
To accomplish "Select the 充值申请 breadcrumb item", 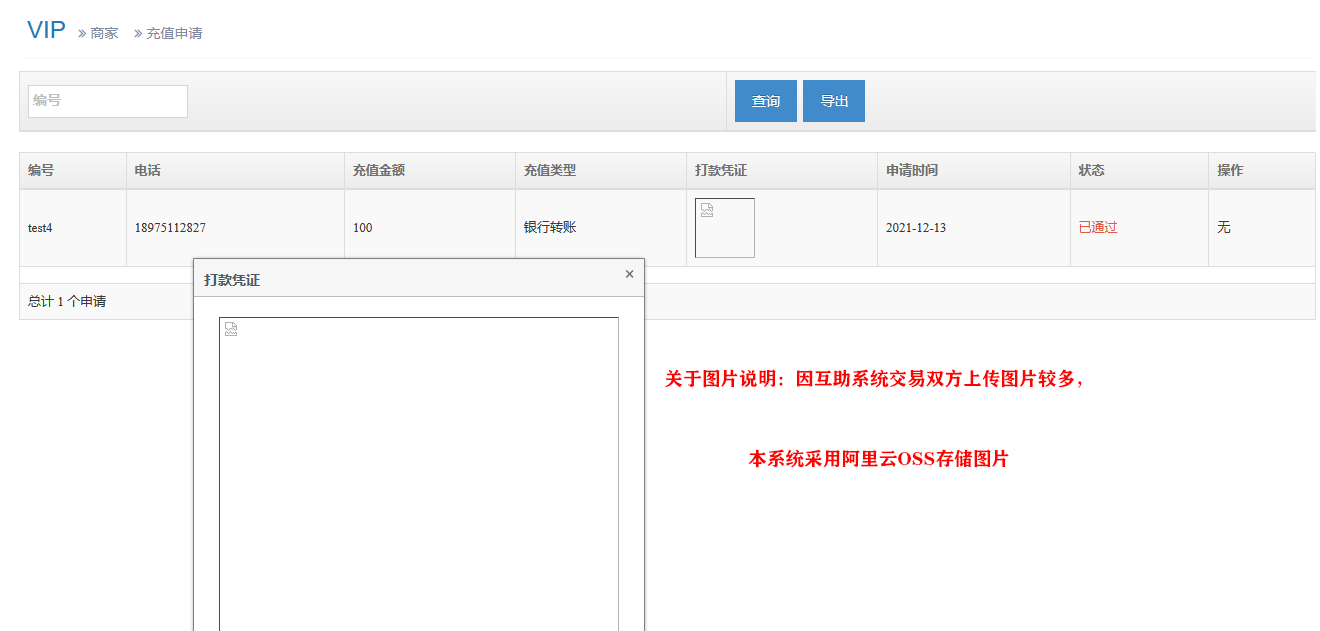I will pyautogui.click(x=174, y=33).
